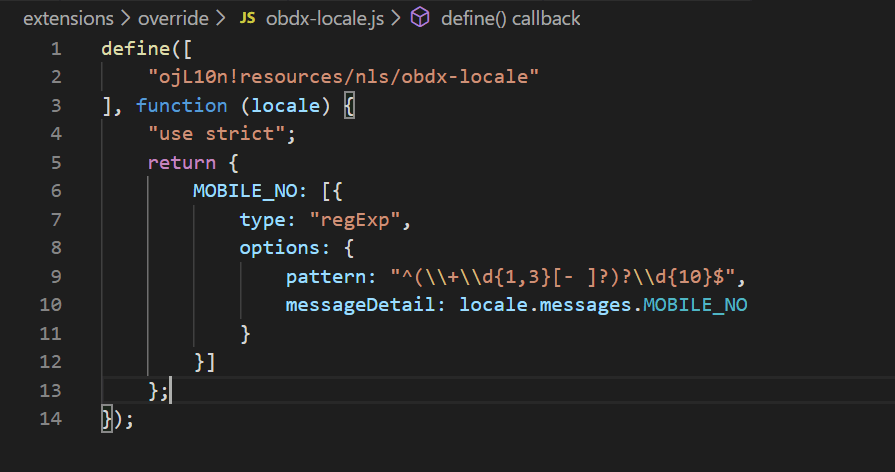Image resolution: width=895 pixels, height=472 pixels.
Task: Click line number 14 in gutter
Action: pyautogui.click(x=51, y=419)
